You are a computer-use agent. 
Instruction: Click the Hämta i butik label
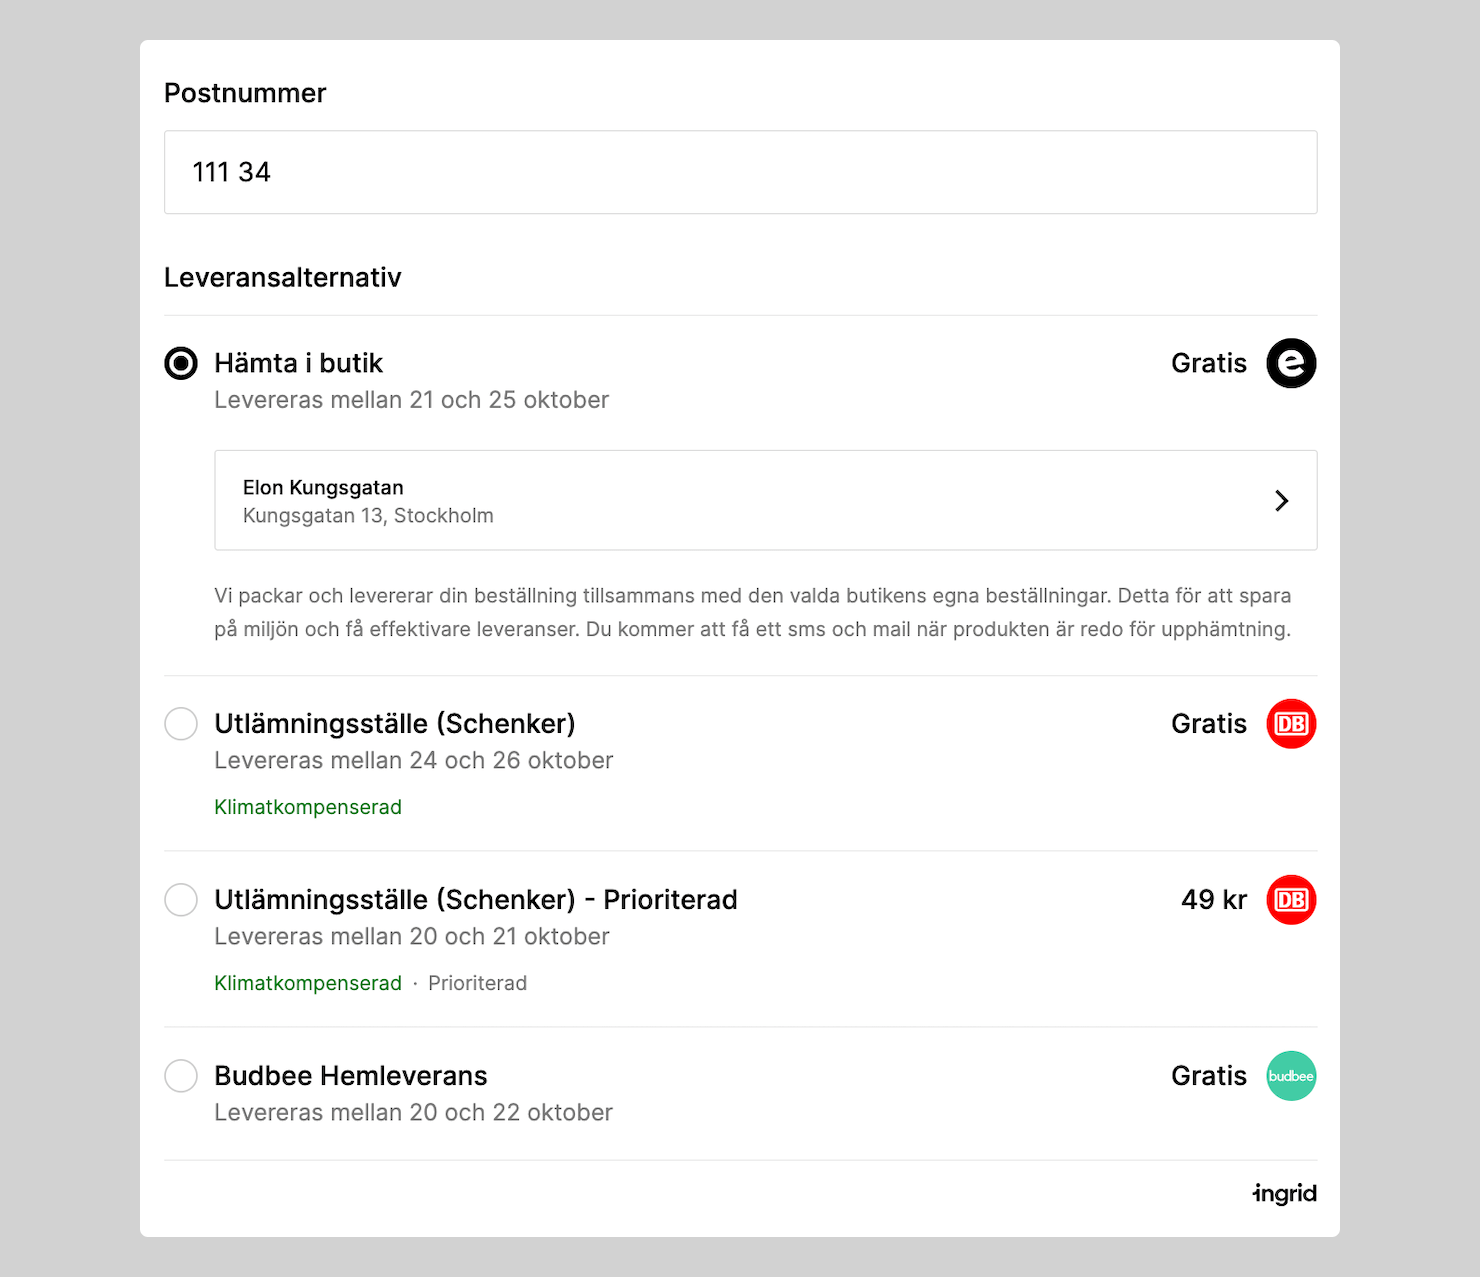pos(299,363)
